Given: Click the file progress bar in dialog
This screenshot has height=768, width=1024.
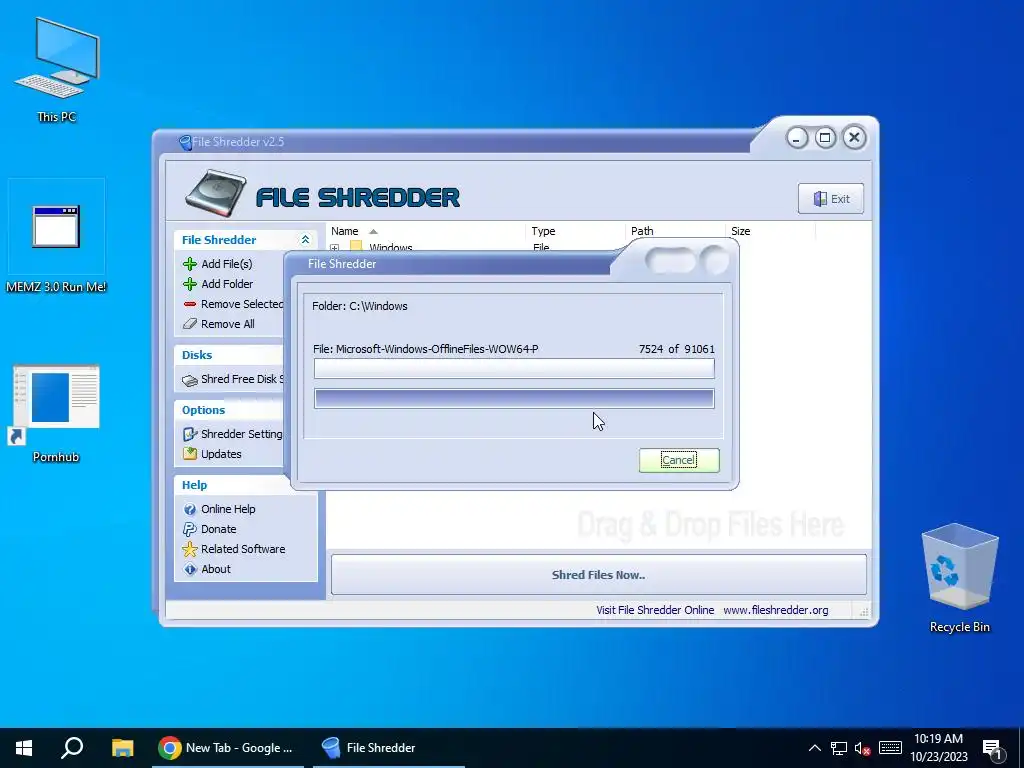Looking at the screenshot, I should [514, 369].
